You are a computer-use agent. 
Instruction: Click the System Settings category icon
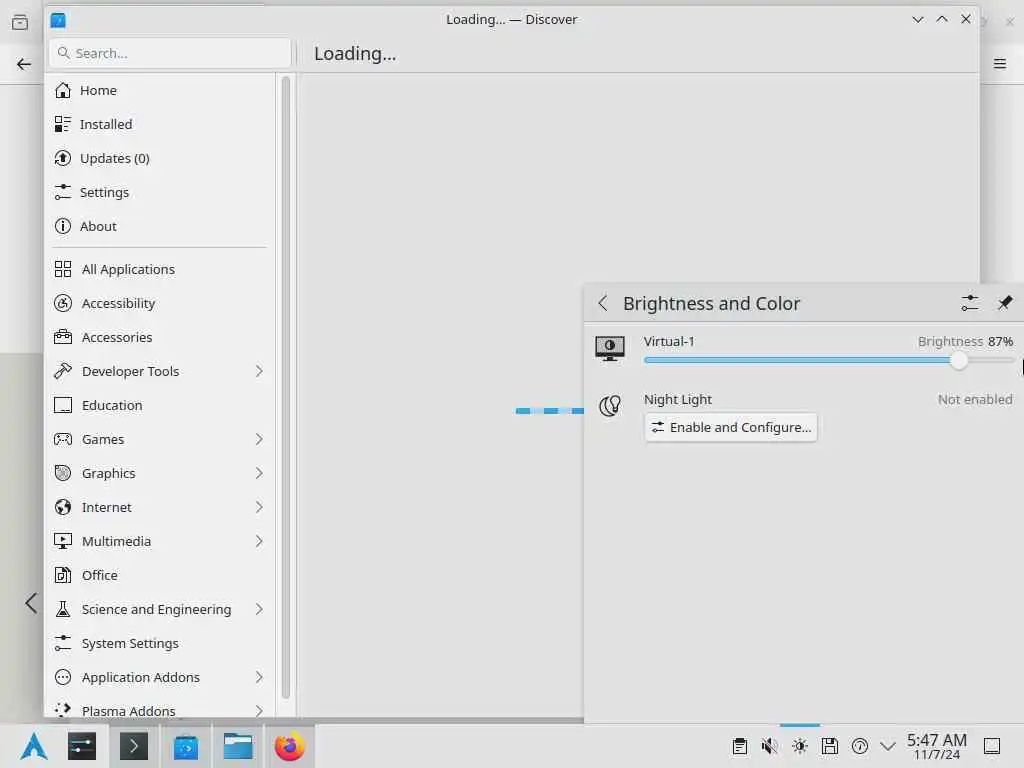click(x=63, y=643)
